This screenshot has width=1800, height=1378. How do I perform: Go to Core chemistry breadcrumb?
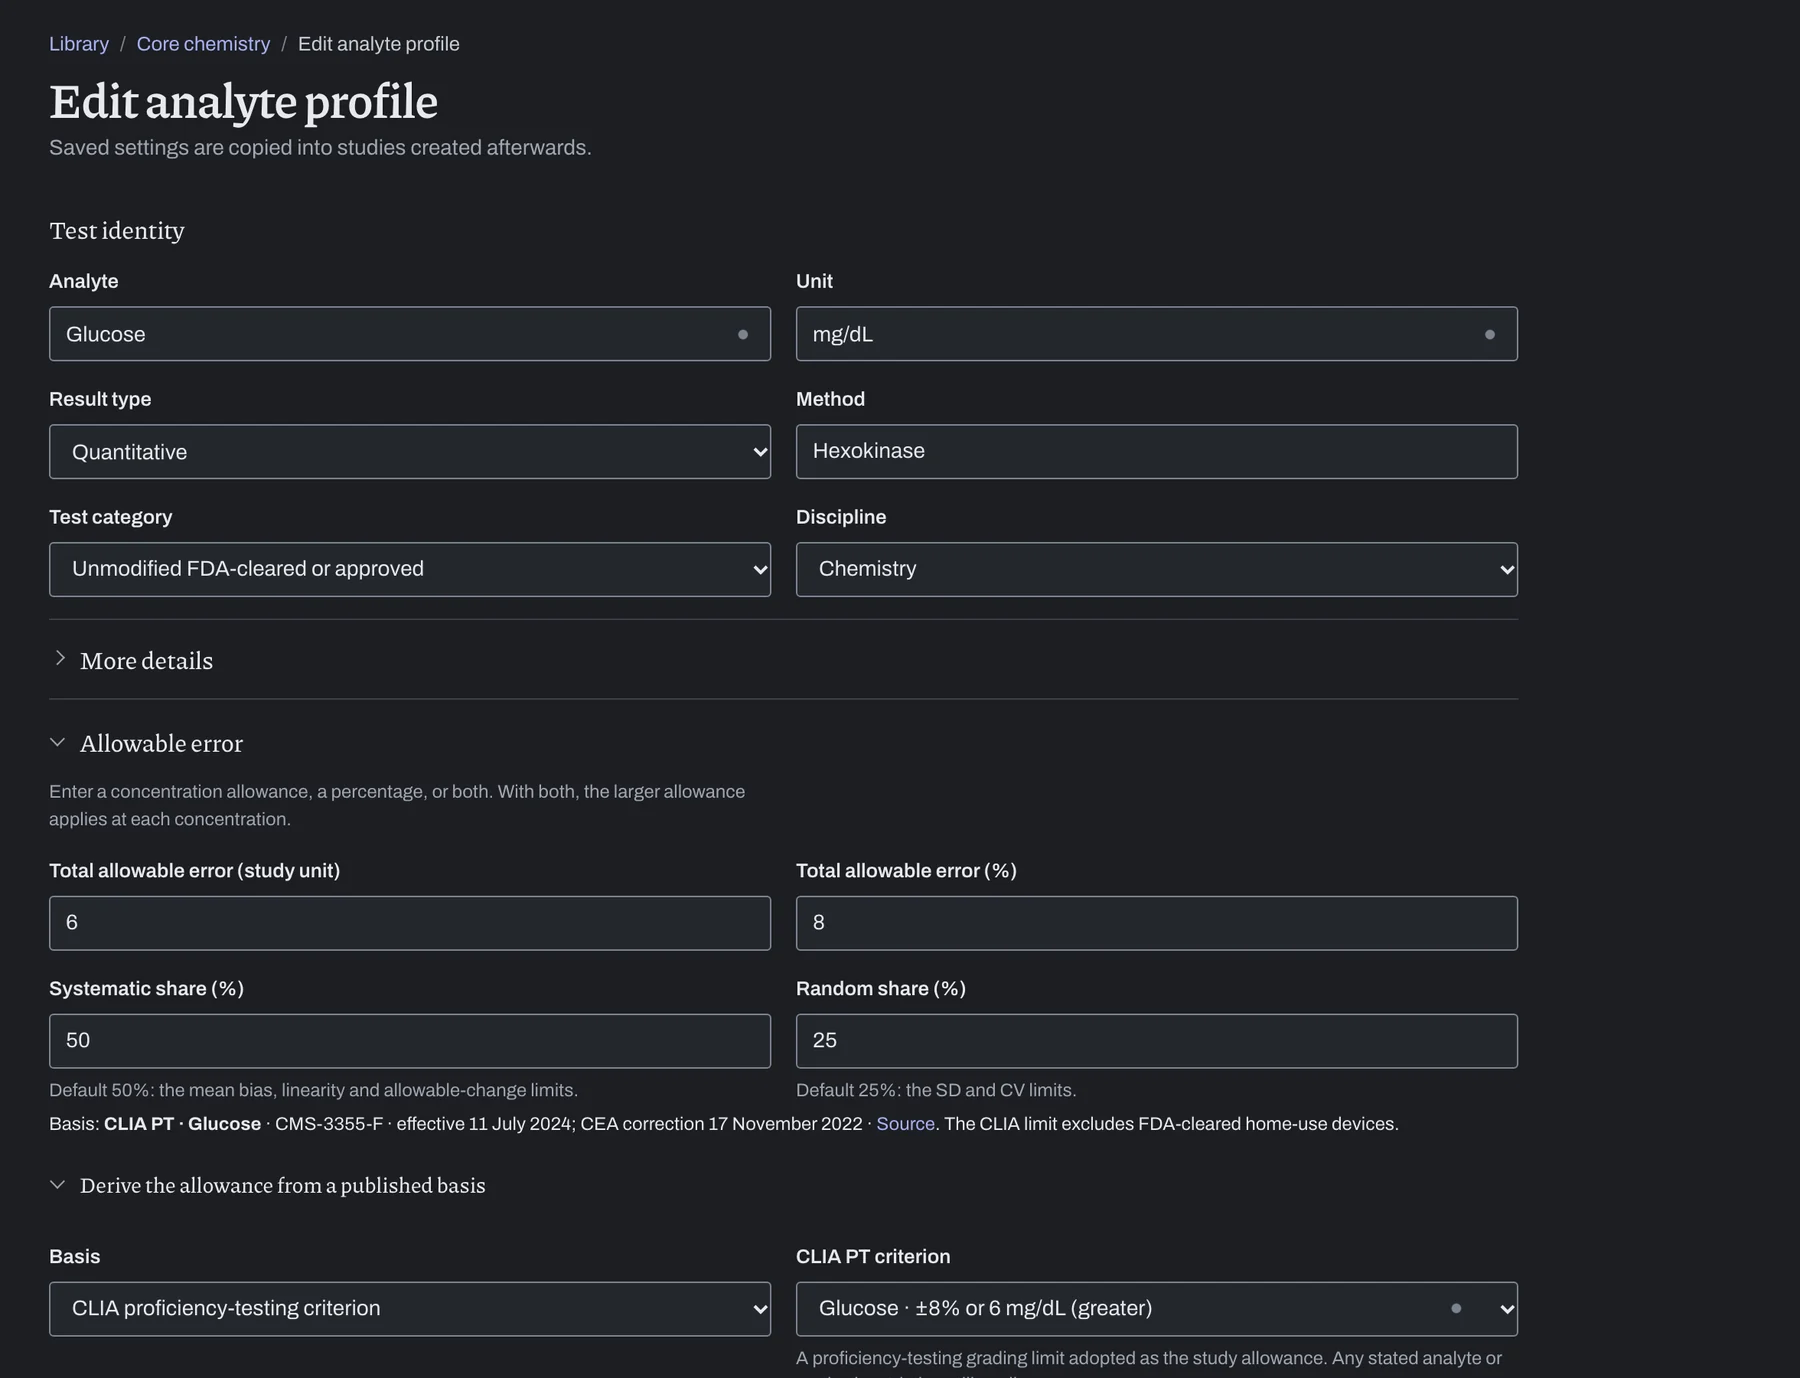pyautogui.click(x=203, y=44)
